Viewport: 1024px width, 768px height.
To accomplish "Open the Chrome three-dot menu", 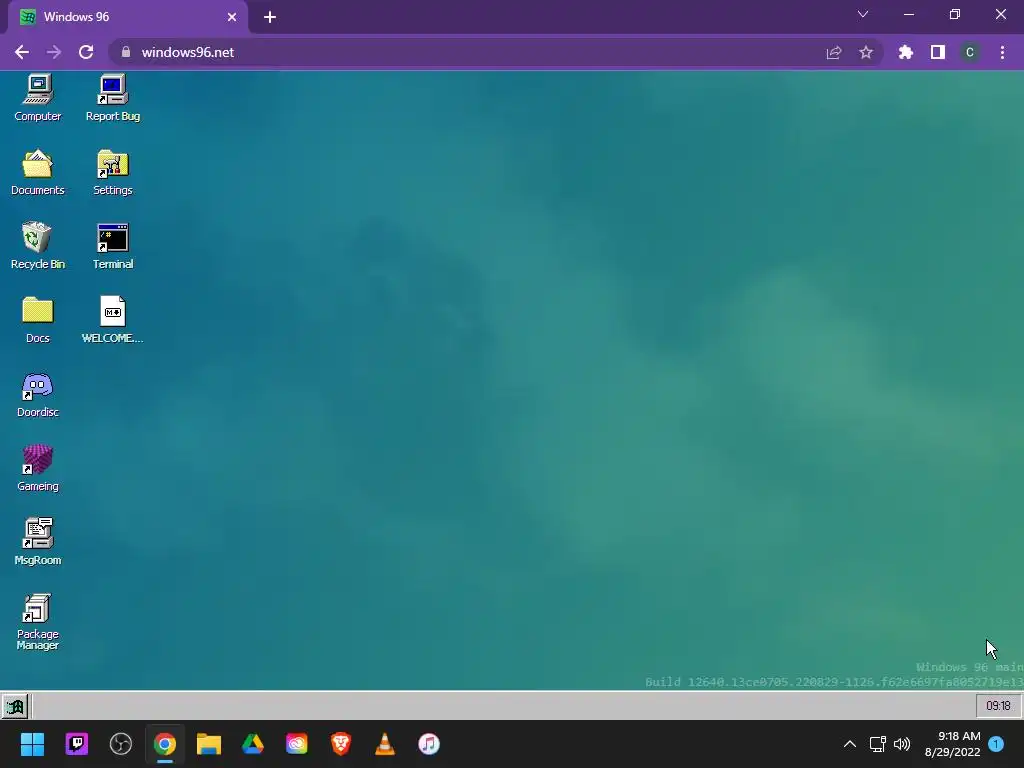I will (1002, 52).
